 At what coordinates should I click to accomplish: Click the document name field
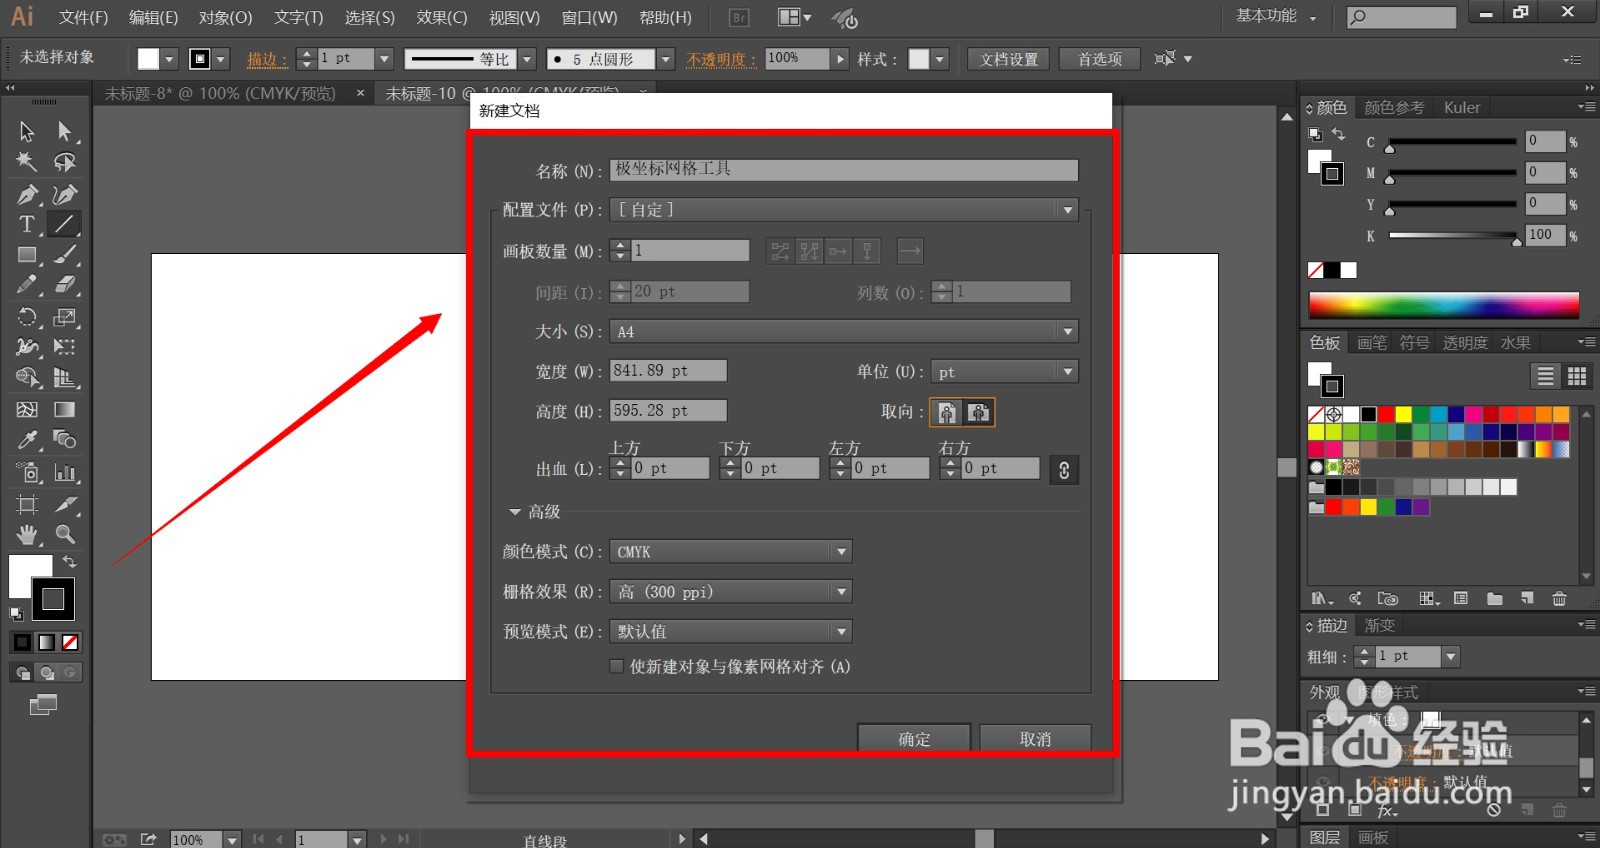[x=844, y=170]
